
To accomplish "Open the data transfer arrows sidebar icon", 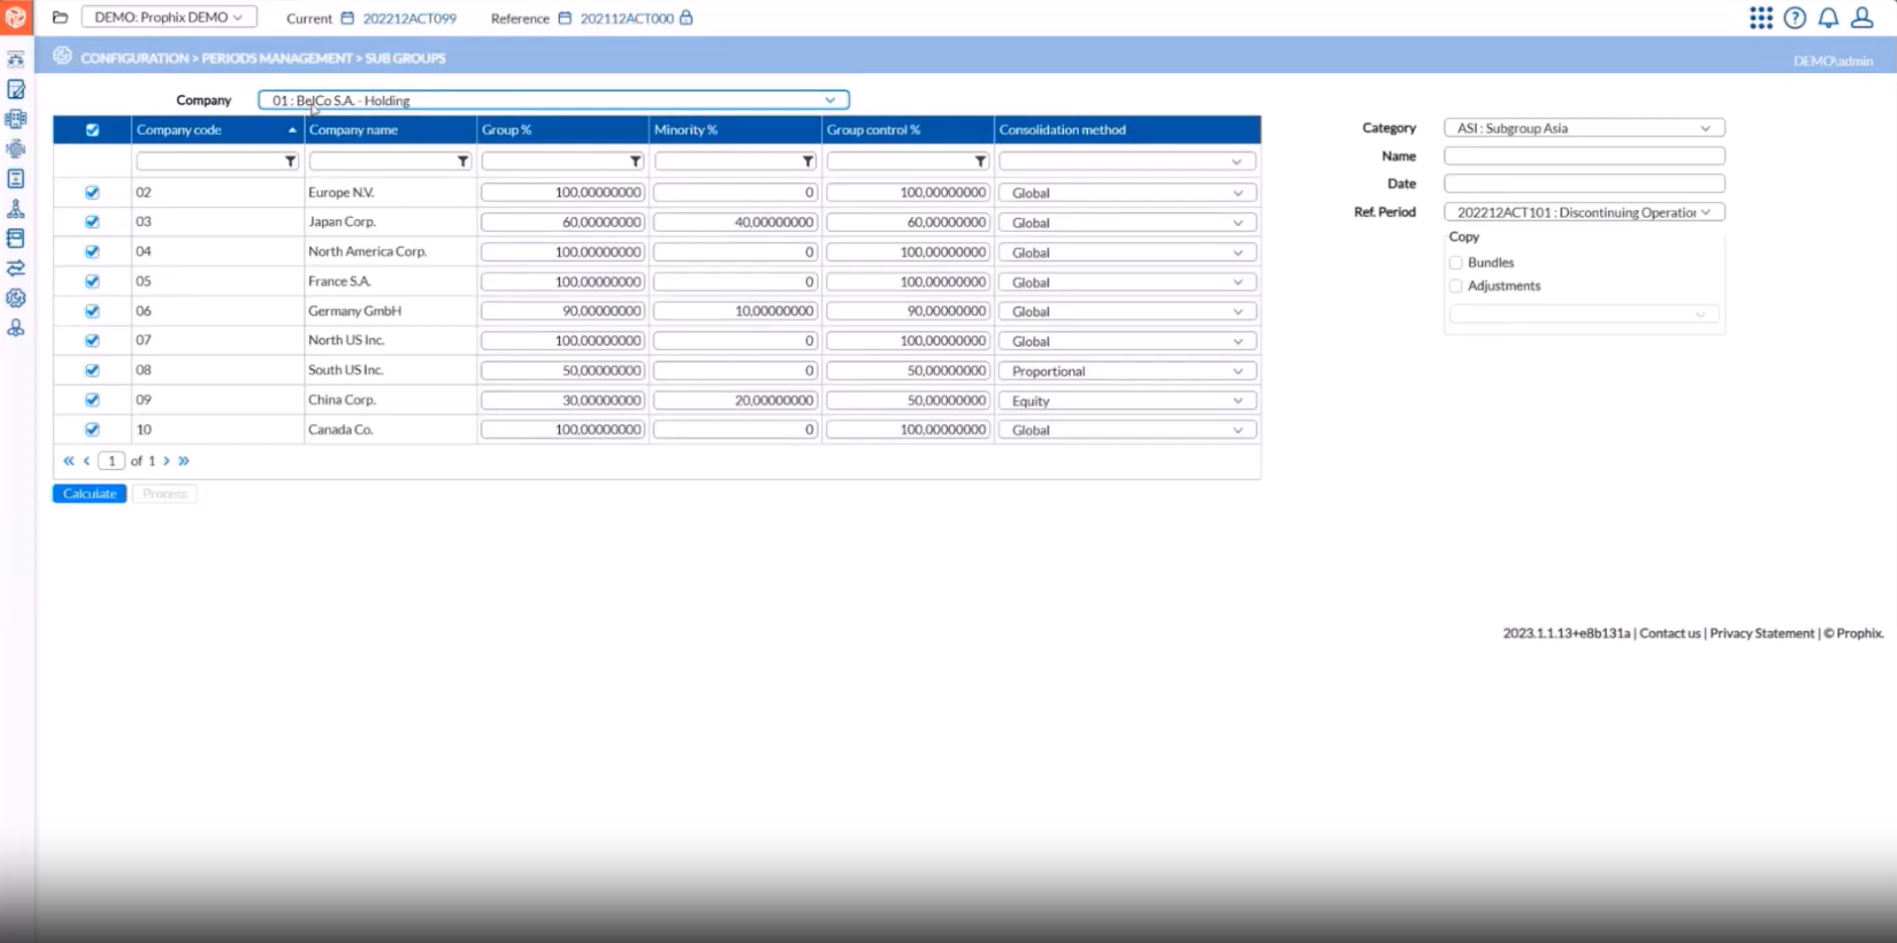I will point(15,268).
